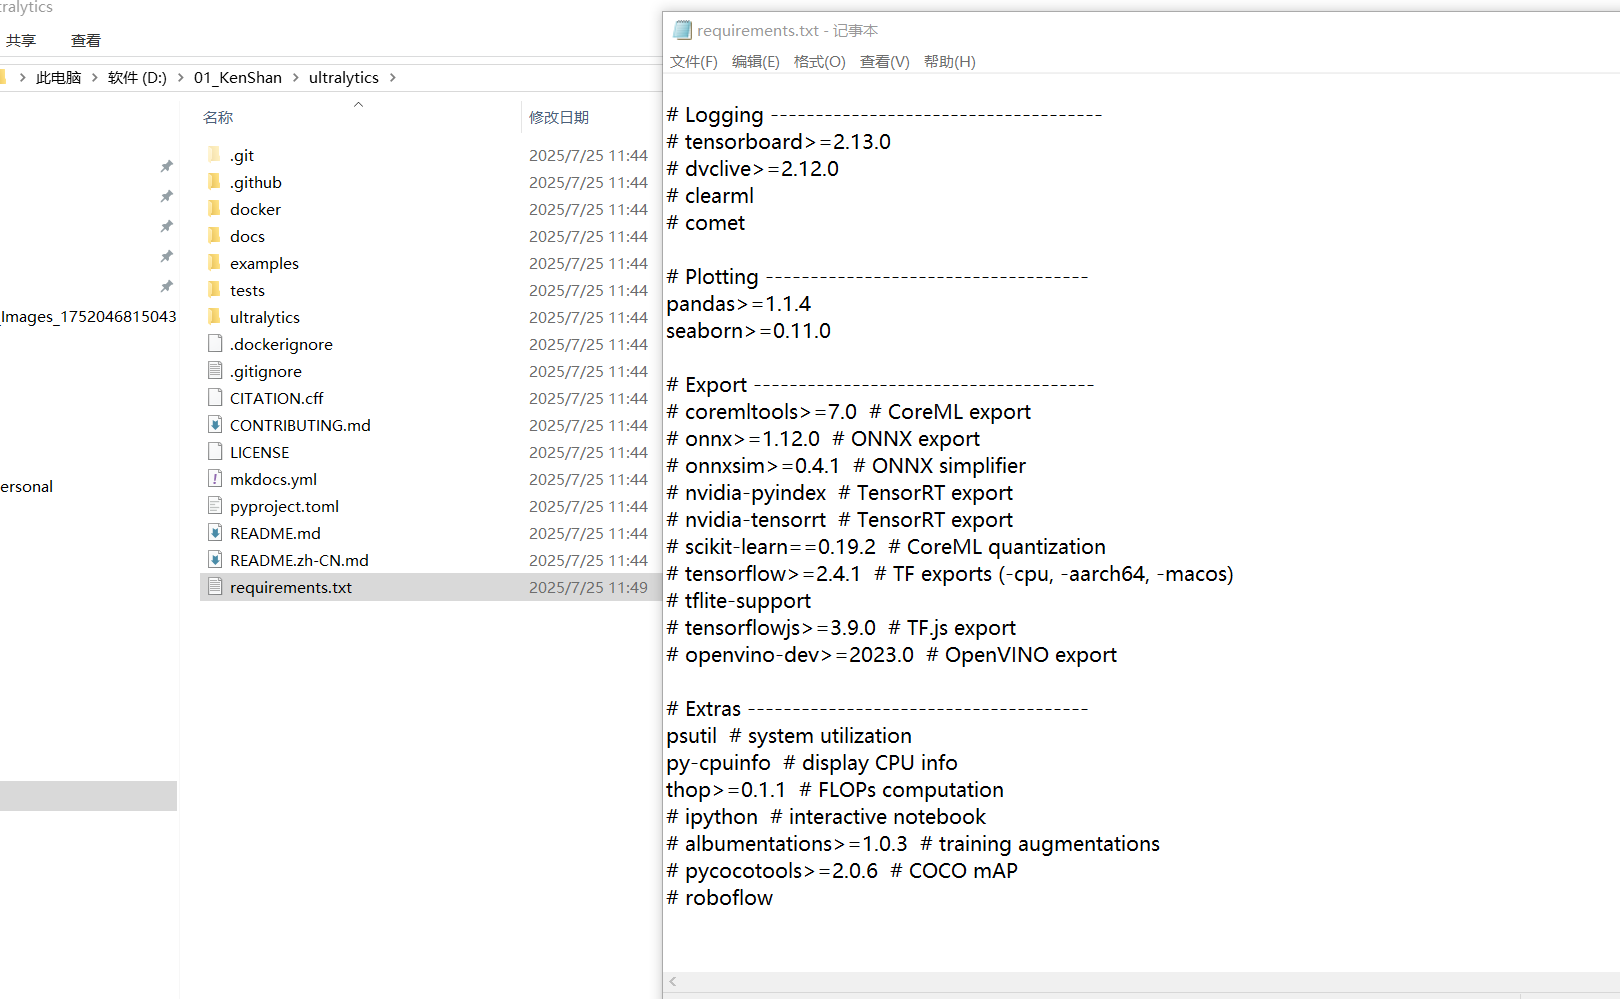Open the 文件(F) menu in Notepad
Screen dimensions: 1620x999
point(693,62)
